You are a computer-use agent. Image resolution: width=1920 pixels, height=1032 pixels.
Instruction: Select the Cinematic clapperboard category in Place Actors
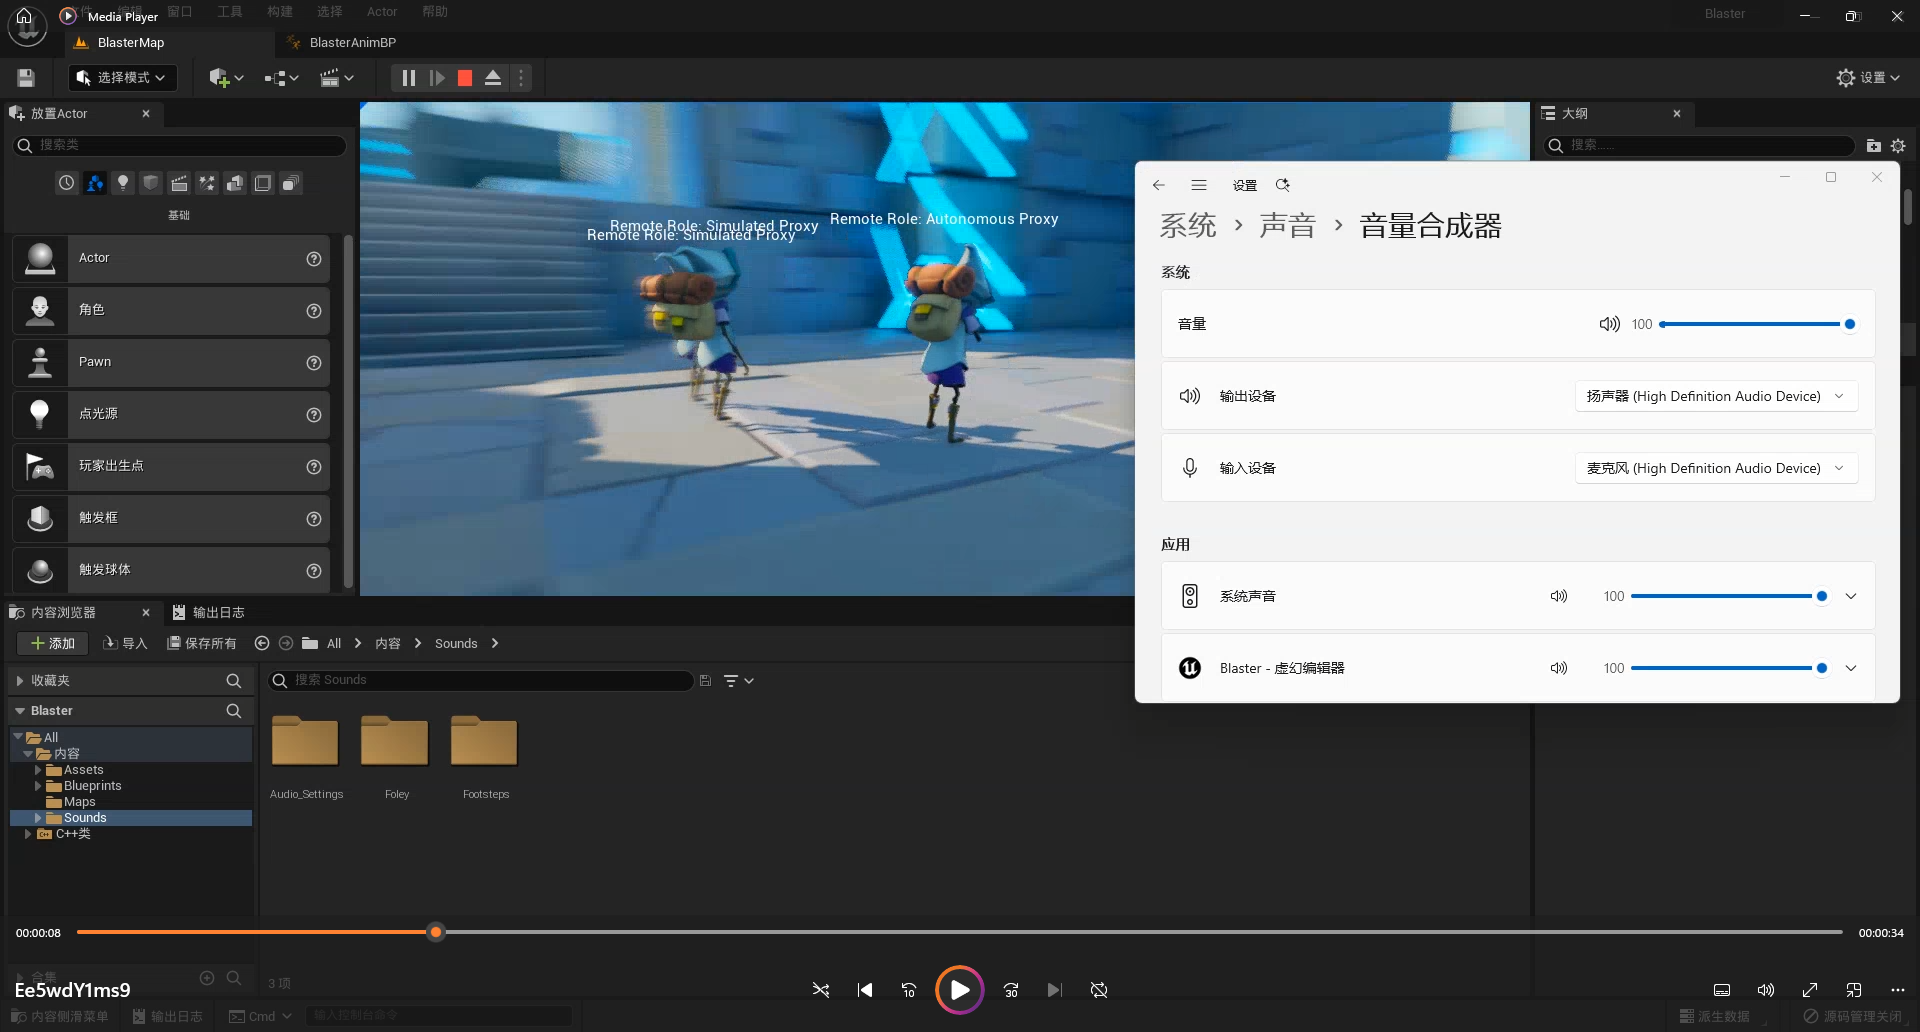[x=179, y=183]
